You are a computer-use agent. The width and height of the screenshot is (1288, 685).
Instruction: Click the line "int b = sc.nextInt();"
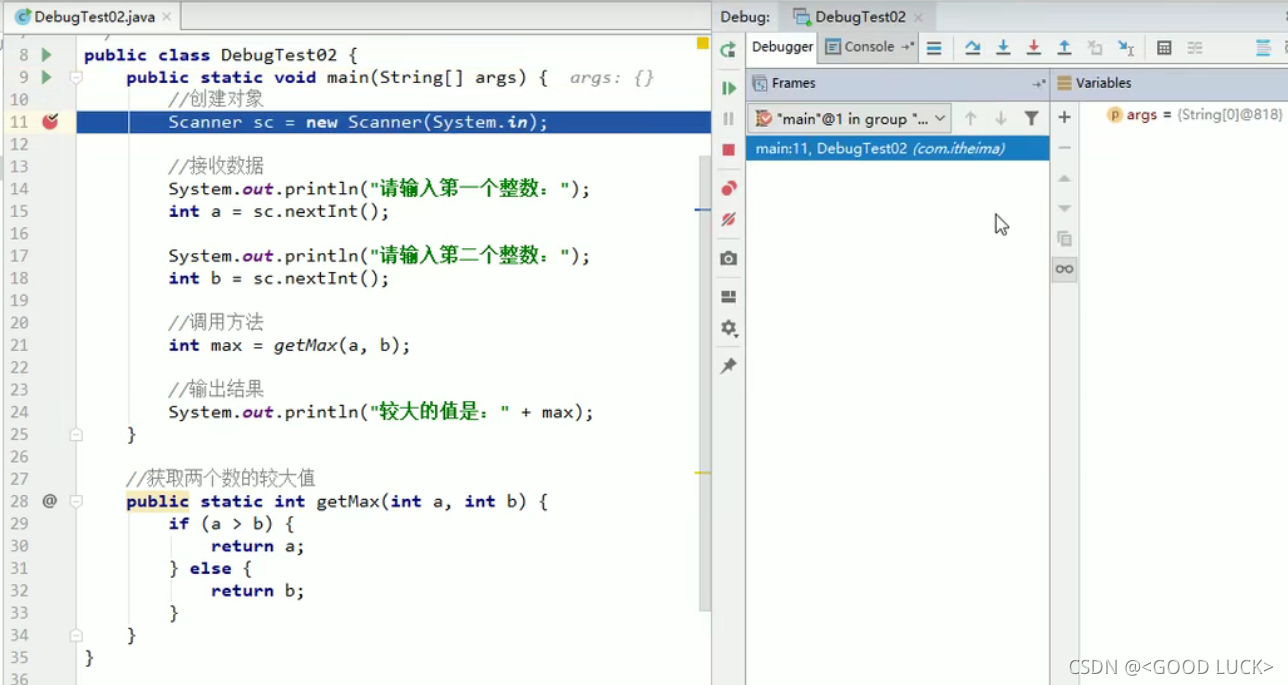[279, 278]
